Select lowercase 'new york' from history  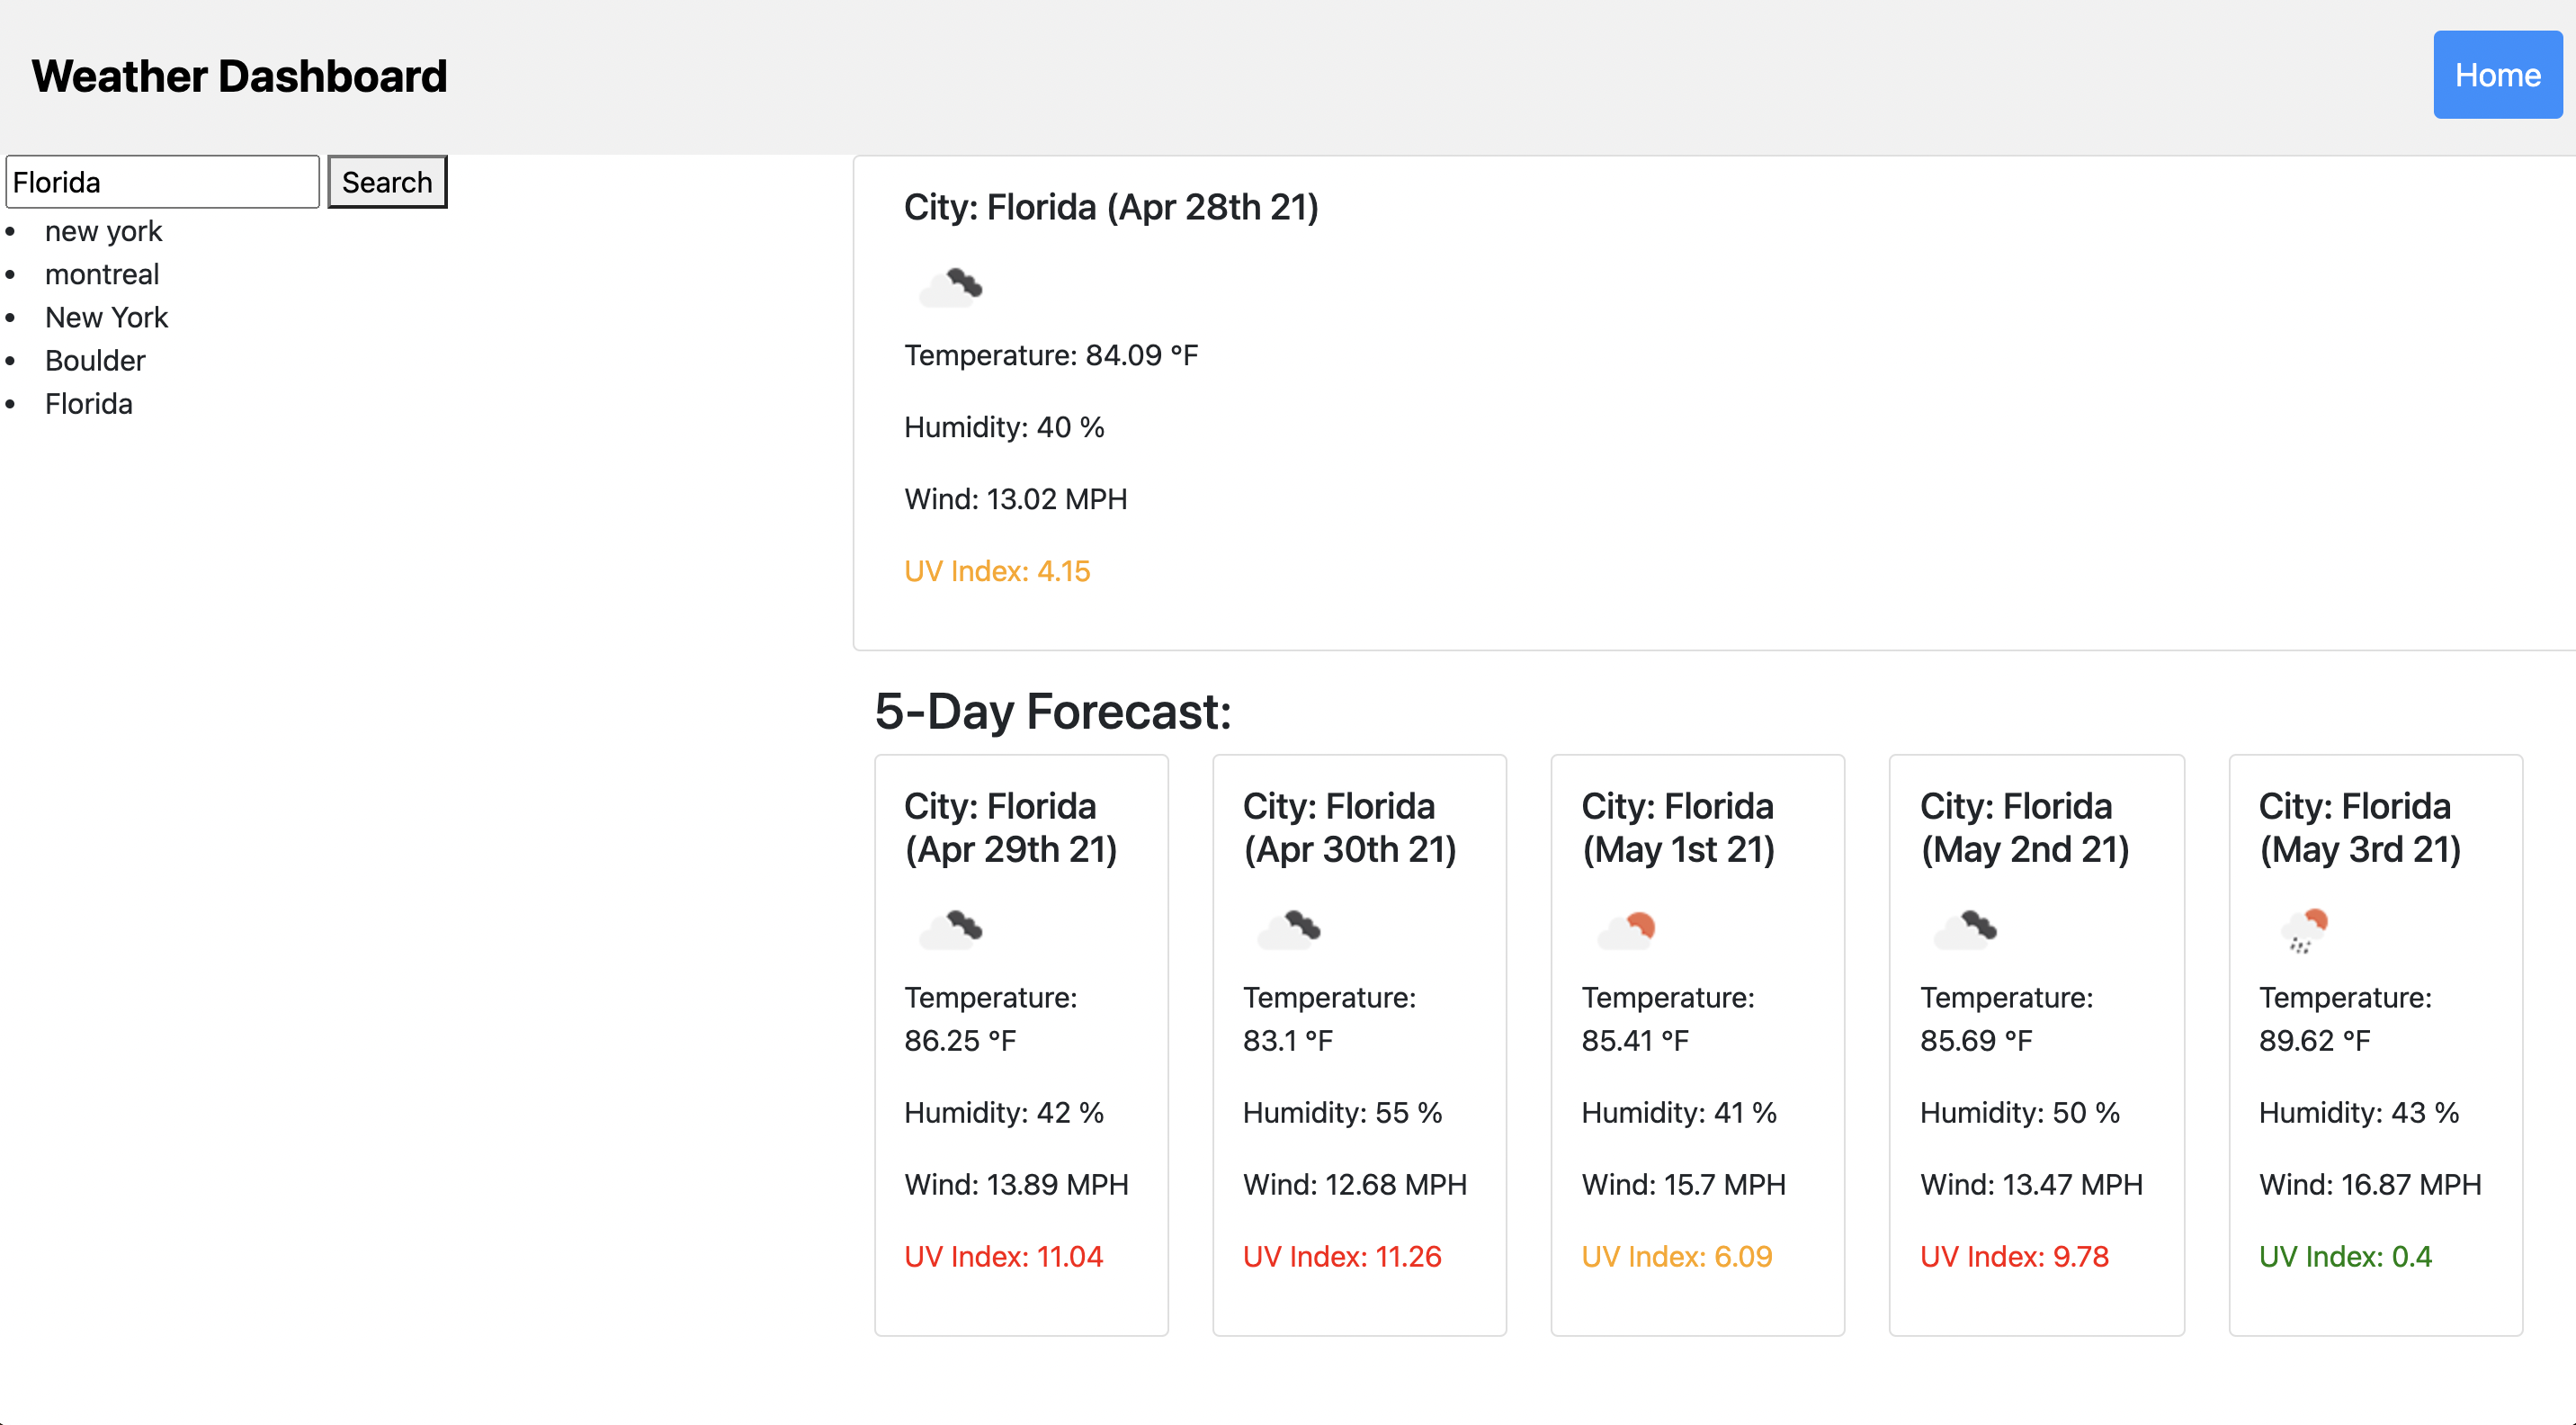[x=103, y=231]
